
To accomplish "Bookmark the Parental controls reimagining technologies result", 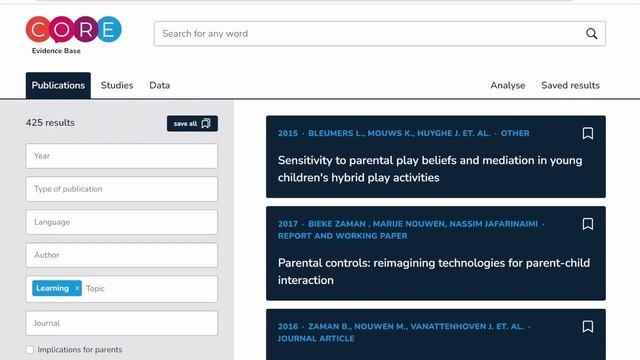I will coord(588,224).
